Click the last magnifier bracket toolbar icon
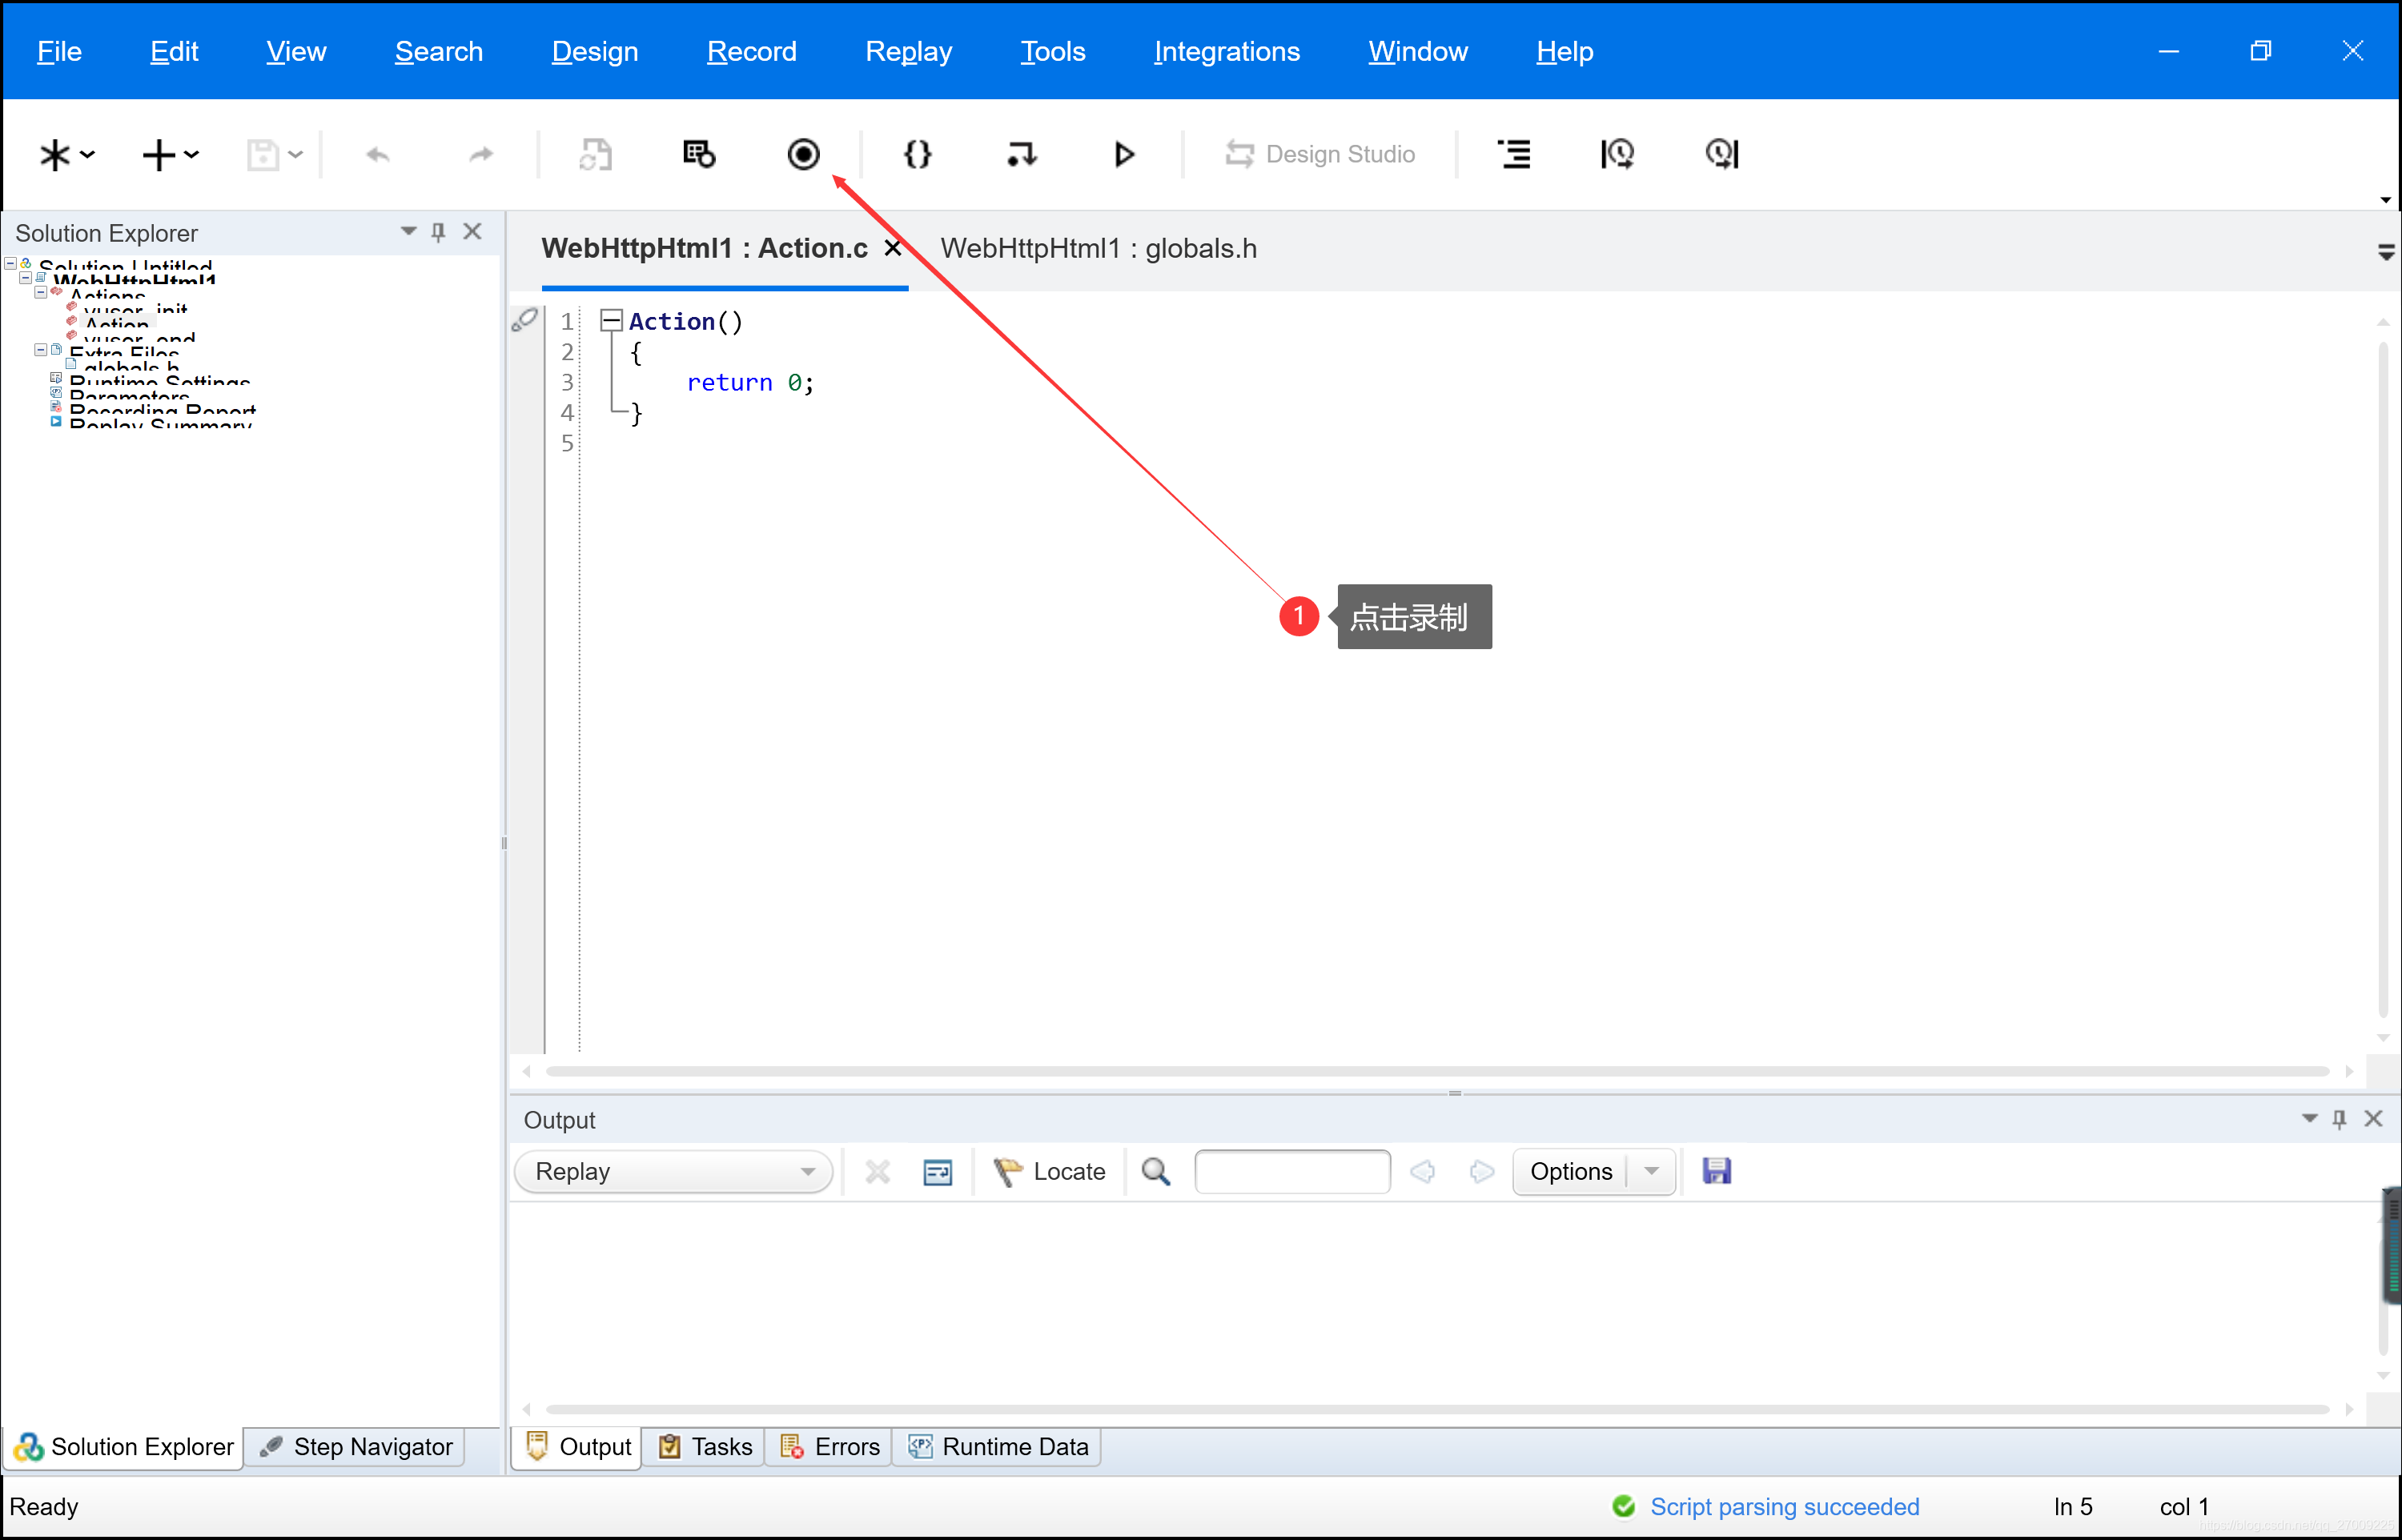Screen dimensions: 2402x1540 pos(1722,154)
